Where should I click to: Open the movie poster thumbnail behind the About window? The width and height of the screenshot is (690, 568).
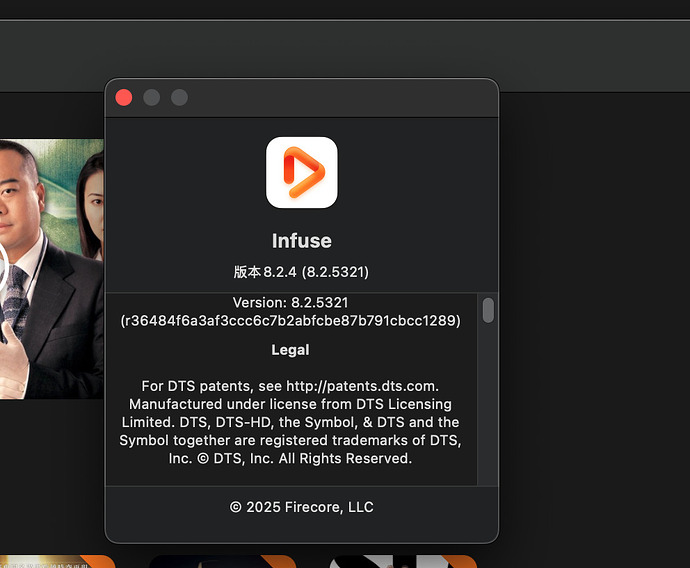52,269
